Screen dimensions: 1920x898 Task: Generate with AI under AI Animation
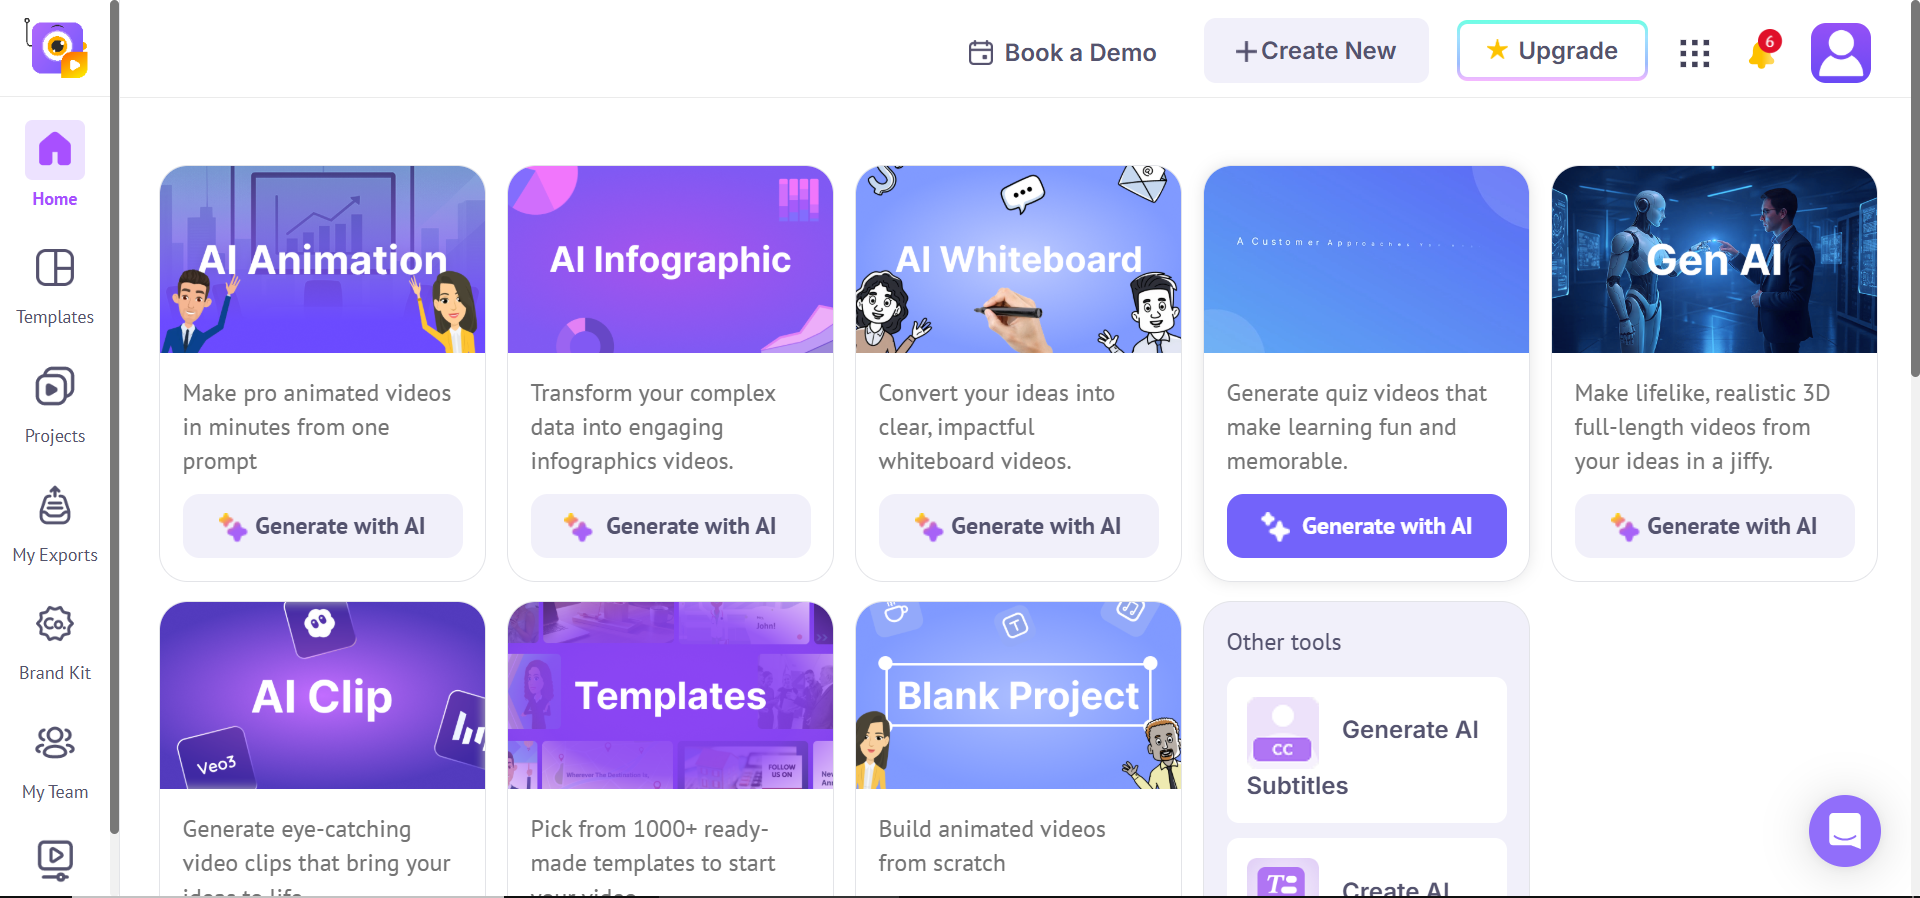click(323, 526)
